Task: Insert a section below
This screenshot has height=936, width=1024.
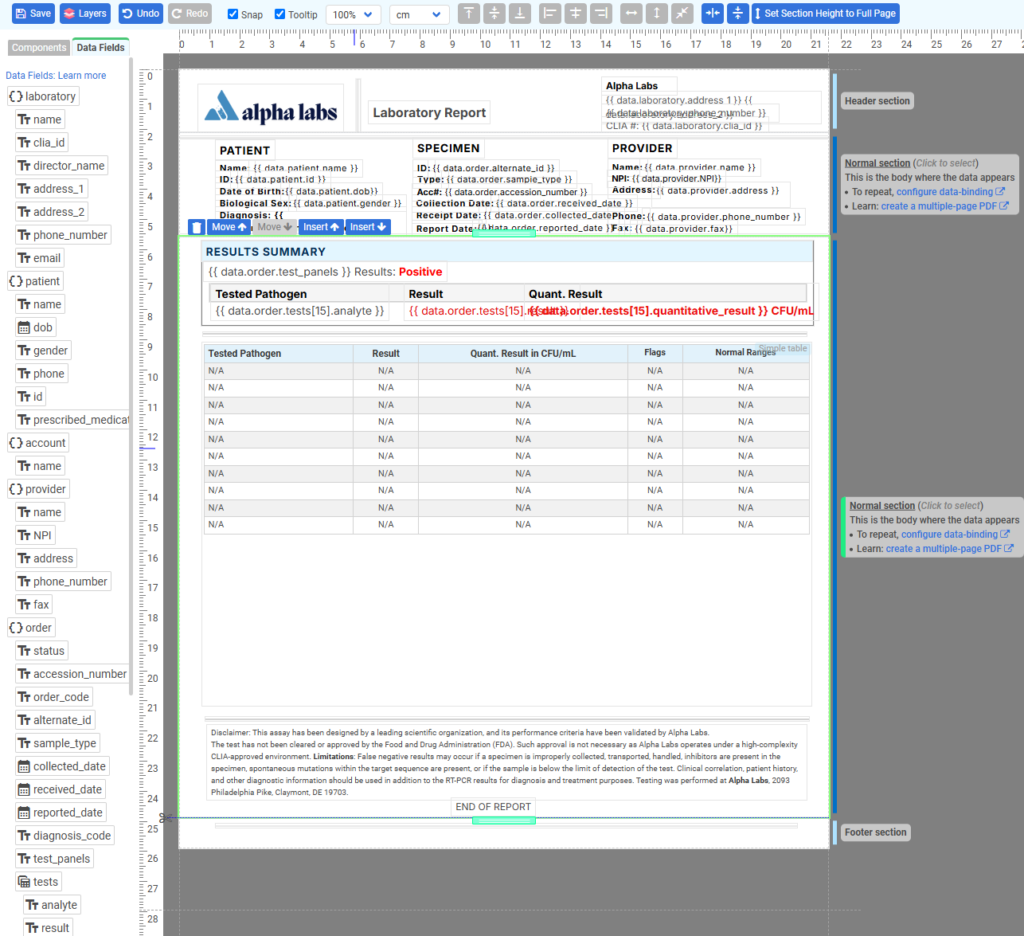Action: [x=368, y=227]
